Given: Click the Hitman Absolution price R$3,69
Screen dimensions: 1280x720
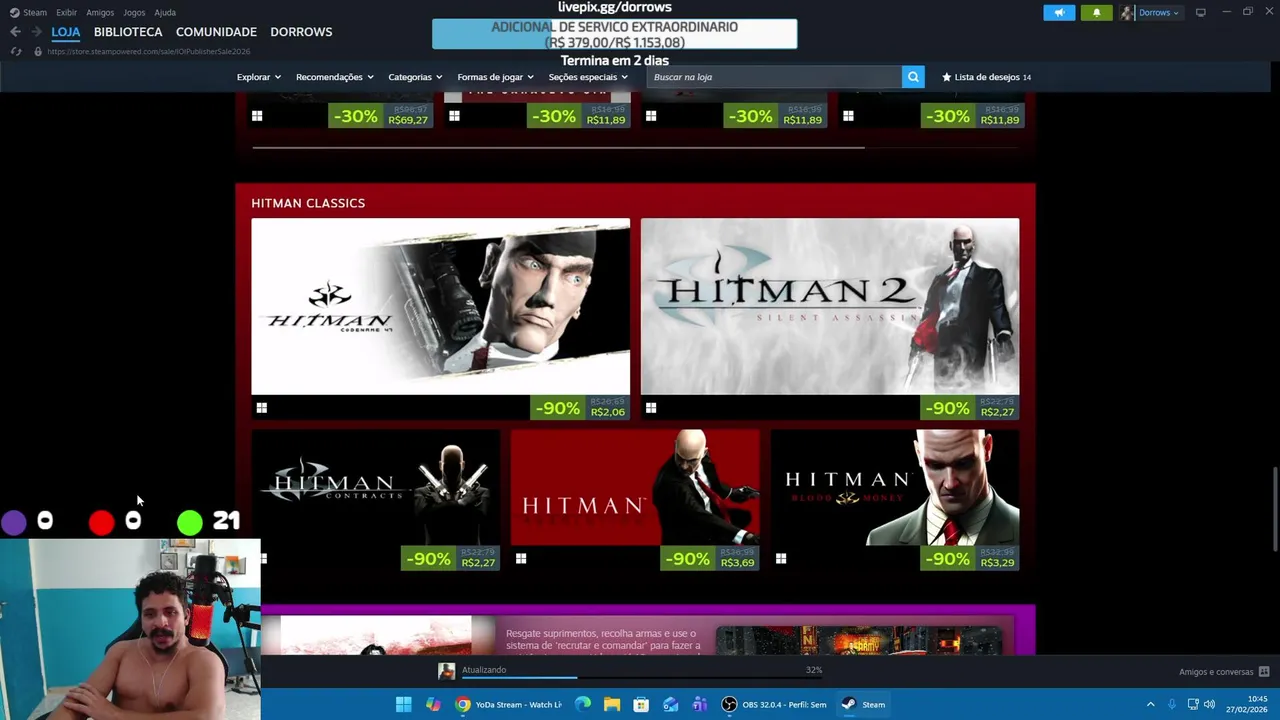Looking at the screenshot, I should (x=737, y=563).
